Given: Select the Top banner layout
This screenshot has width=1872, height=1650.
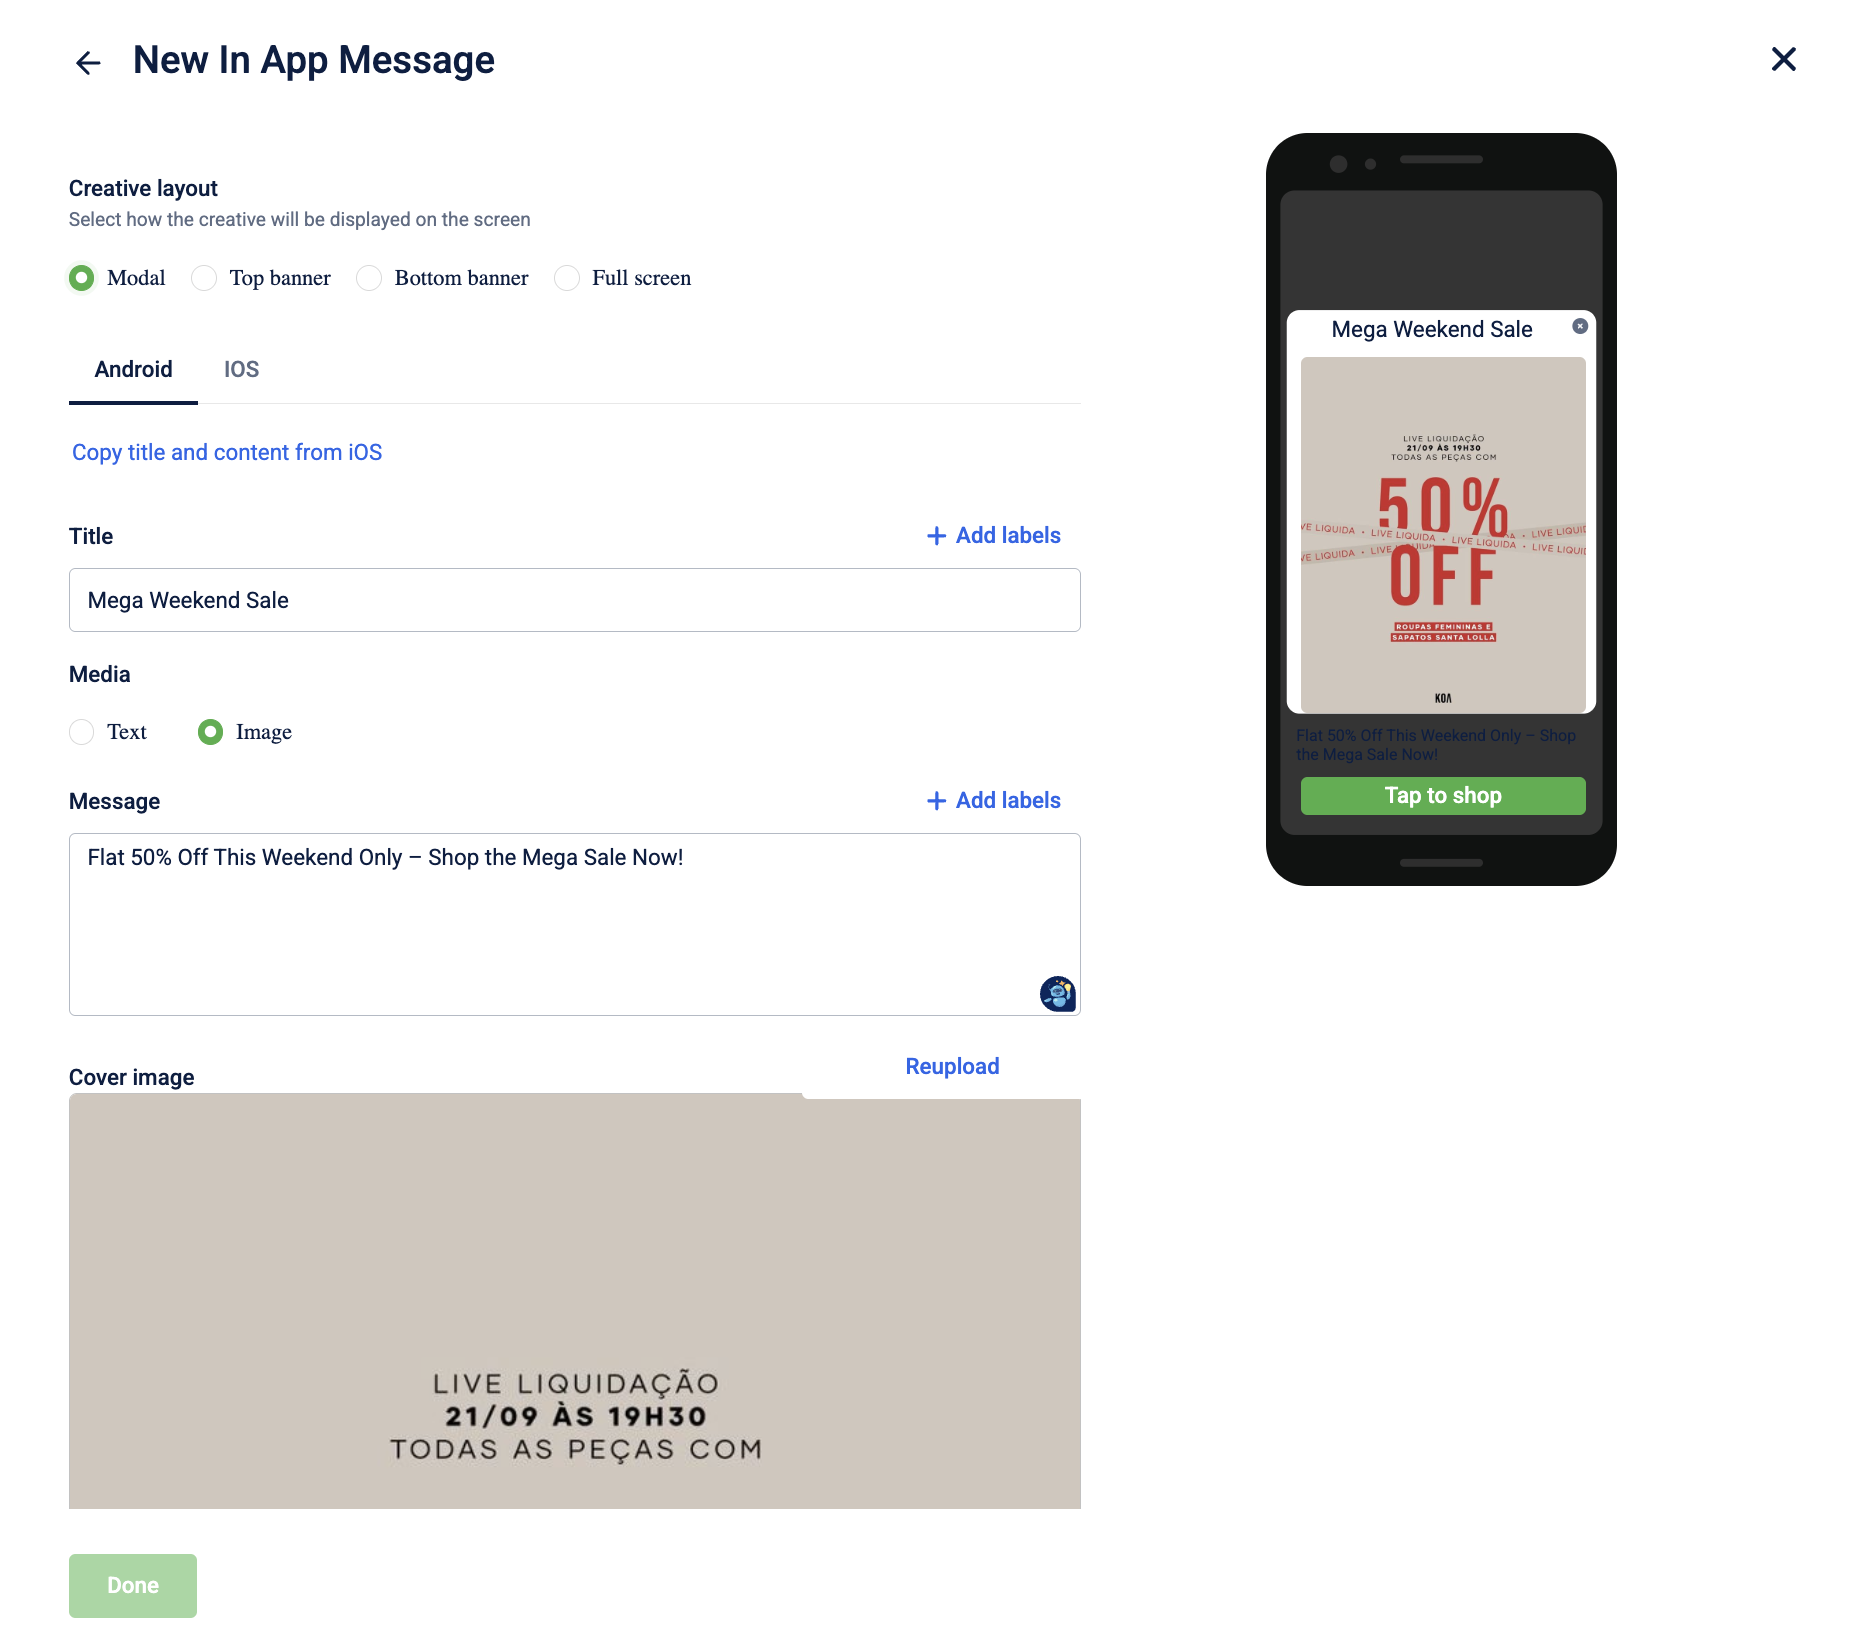Looking at the screenshot, I should coord(204,278).
